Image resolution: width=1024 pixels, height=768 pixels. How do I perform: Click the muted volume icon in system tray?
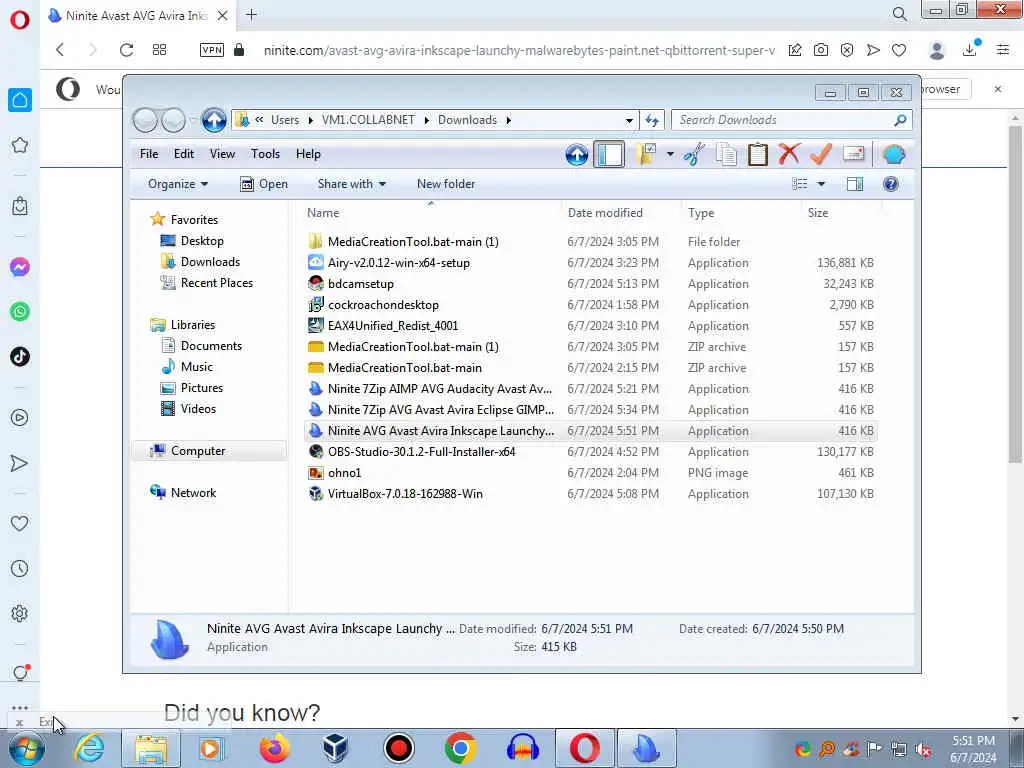coord(923,749)
